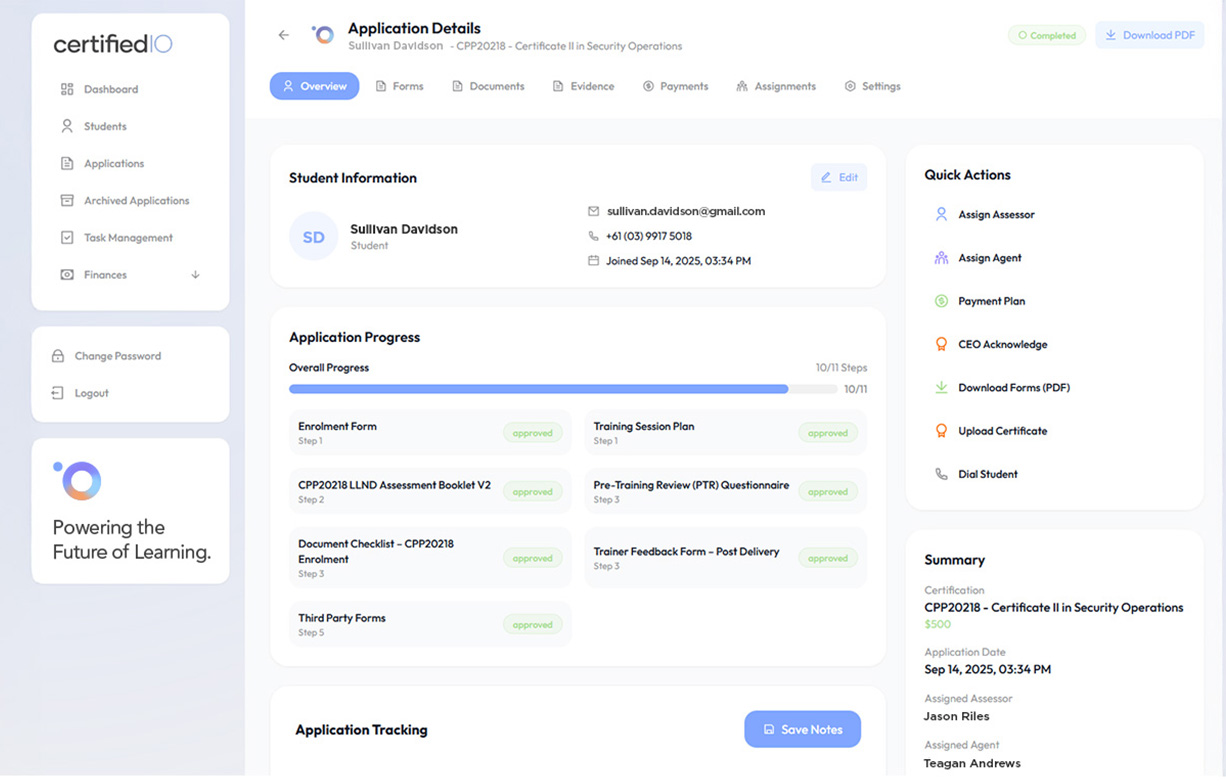Click the Save Notes button
This screenshot has height=781, width=1226.
pos(802,729)
